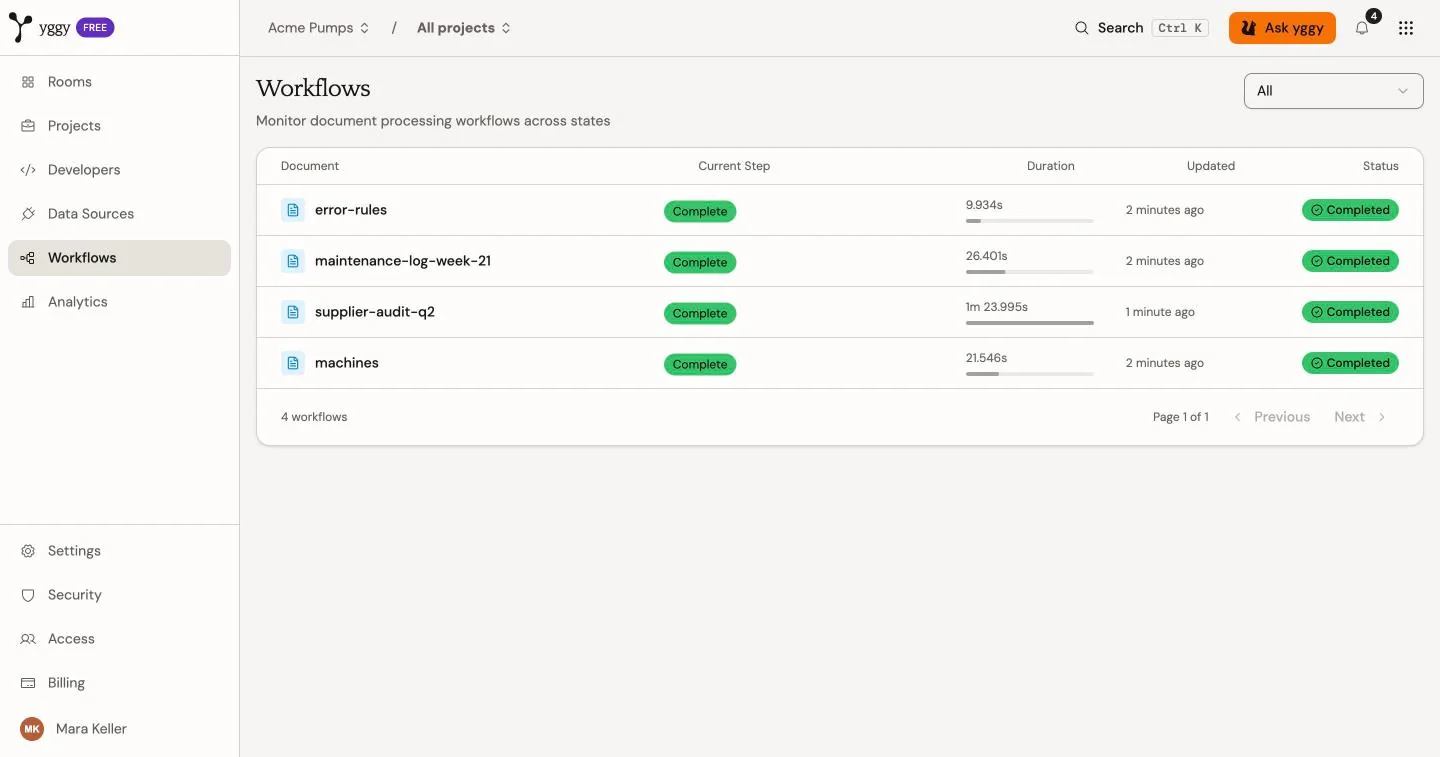Open notifications bell icon
This screenshot has width=1440, height=757.
click(1362, 28)
